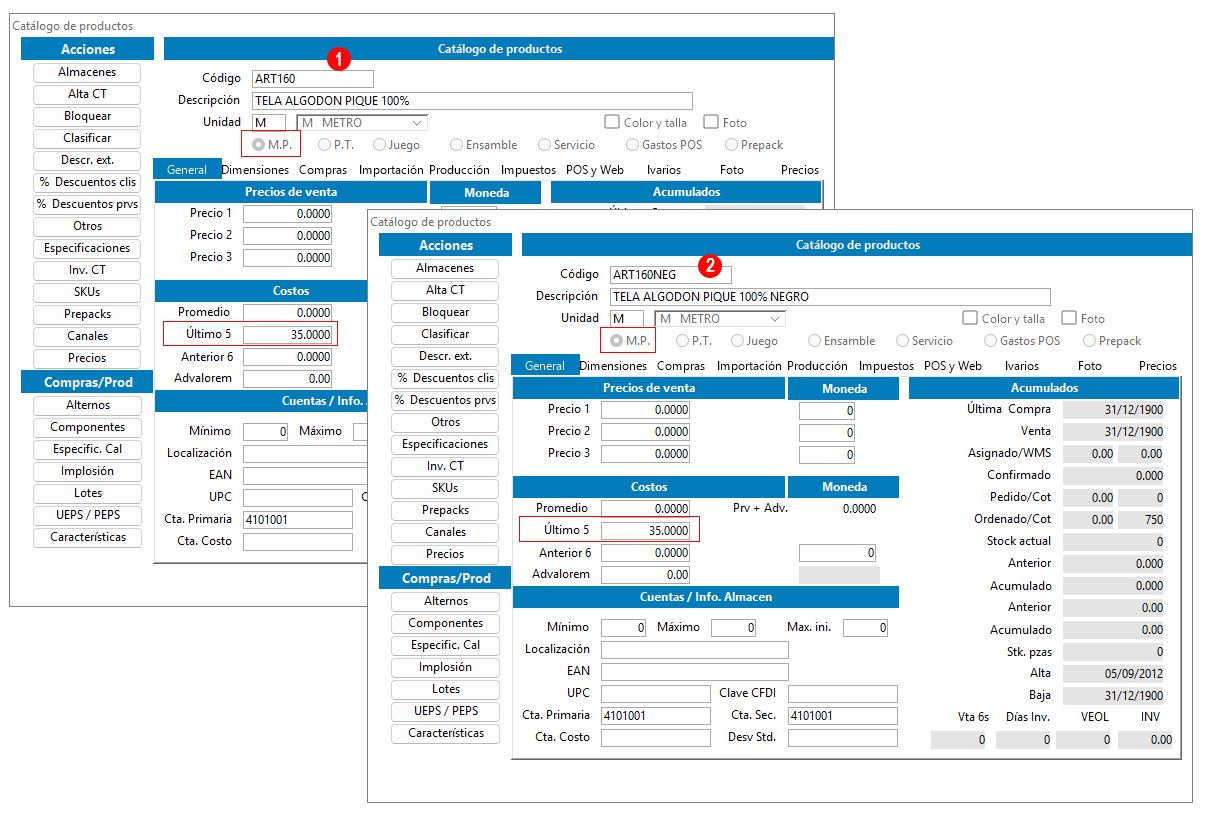Click Cta. Primaria field in back ART160 window
Screen dimensions: 1205x813
(x=298, y=520)
